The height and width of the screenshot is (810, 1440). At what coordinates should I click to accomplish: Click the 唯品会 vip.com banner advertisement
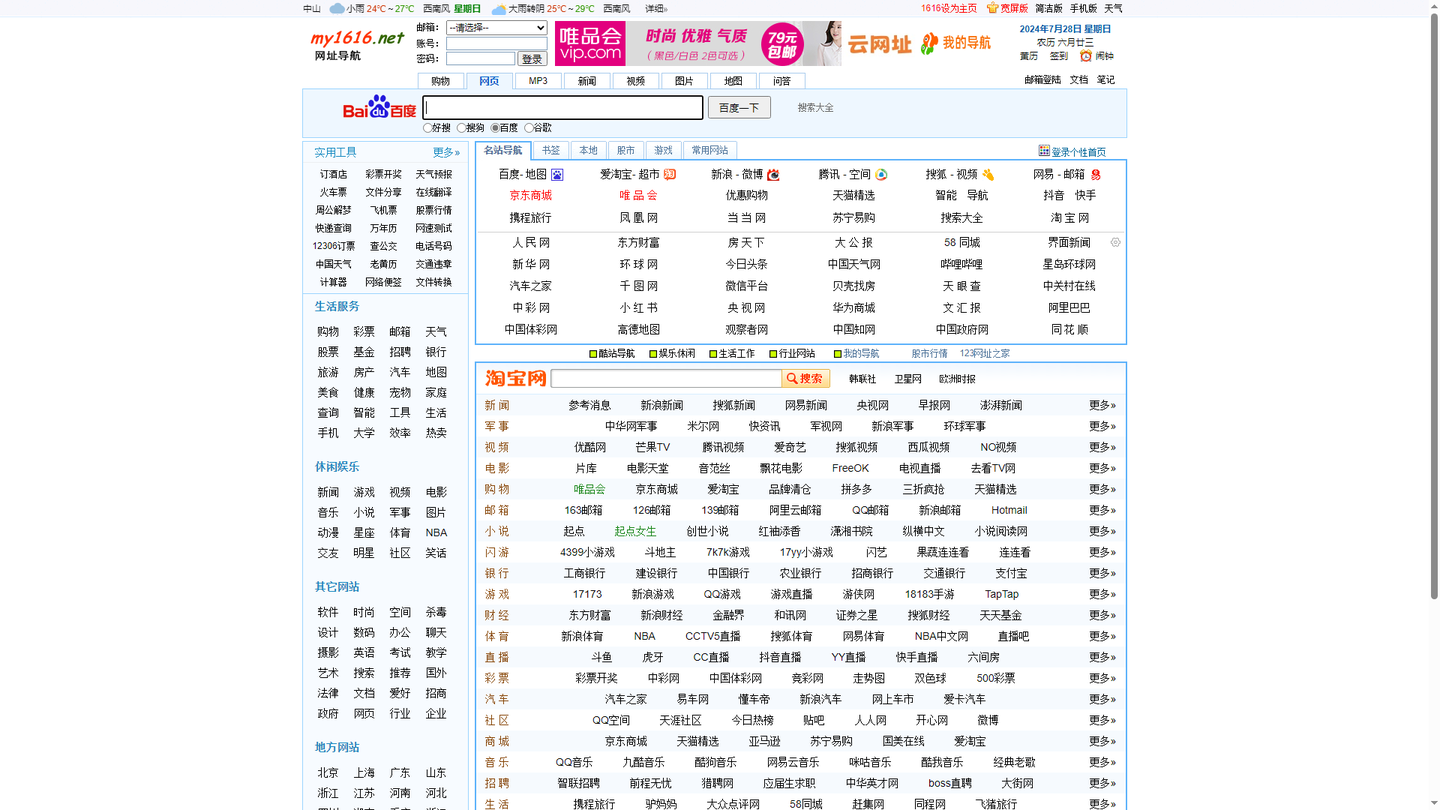(x=698, y=43)
